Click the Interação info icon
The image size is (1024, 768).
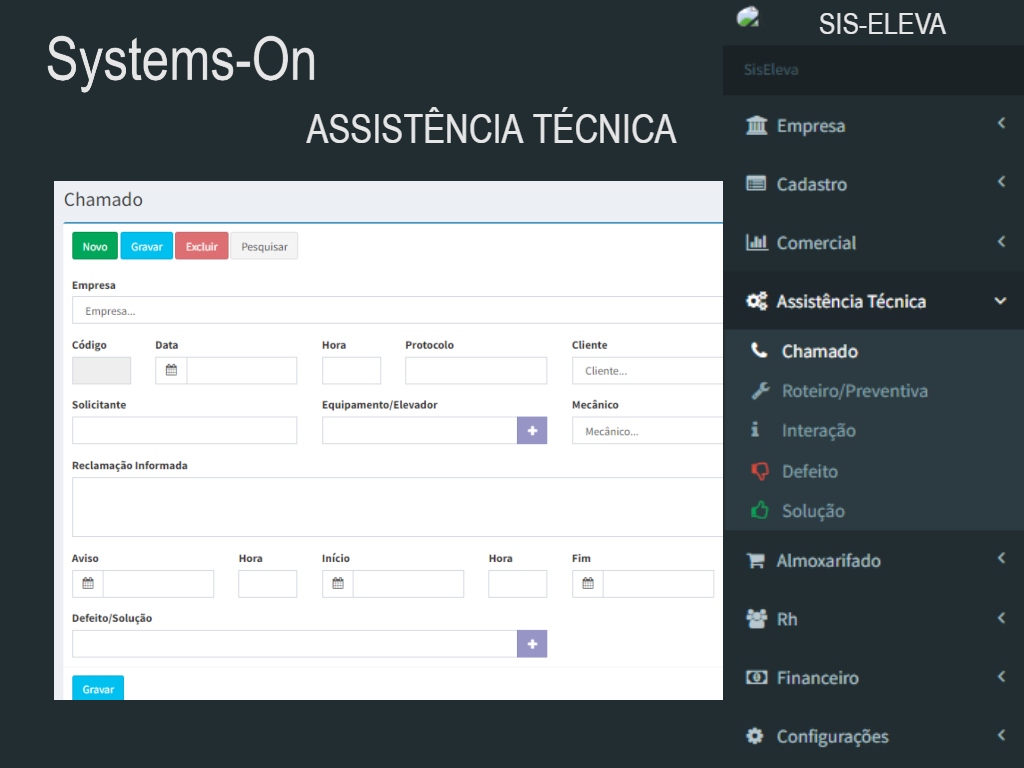pyautogui.click(x=755, y=430)
